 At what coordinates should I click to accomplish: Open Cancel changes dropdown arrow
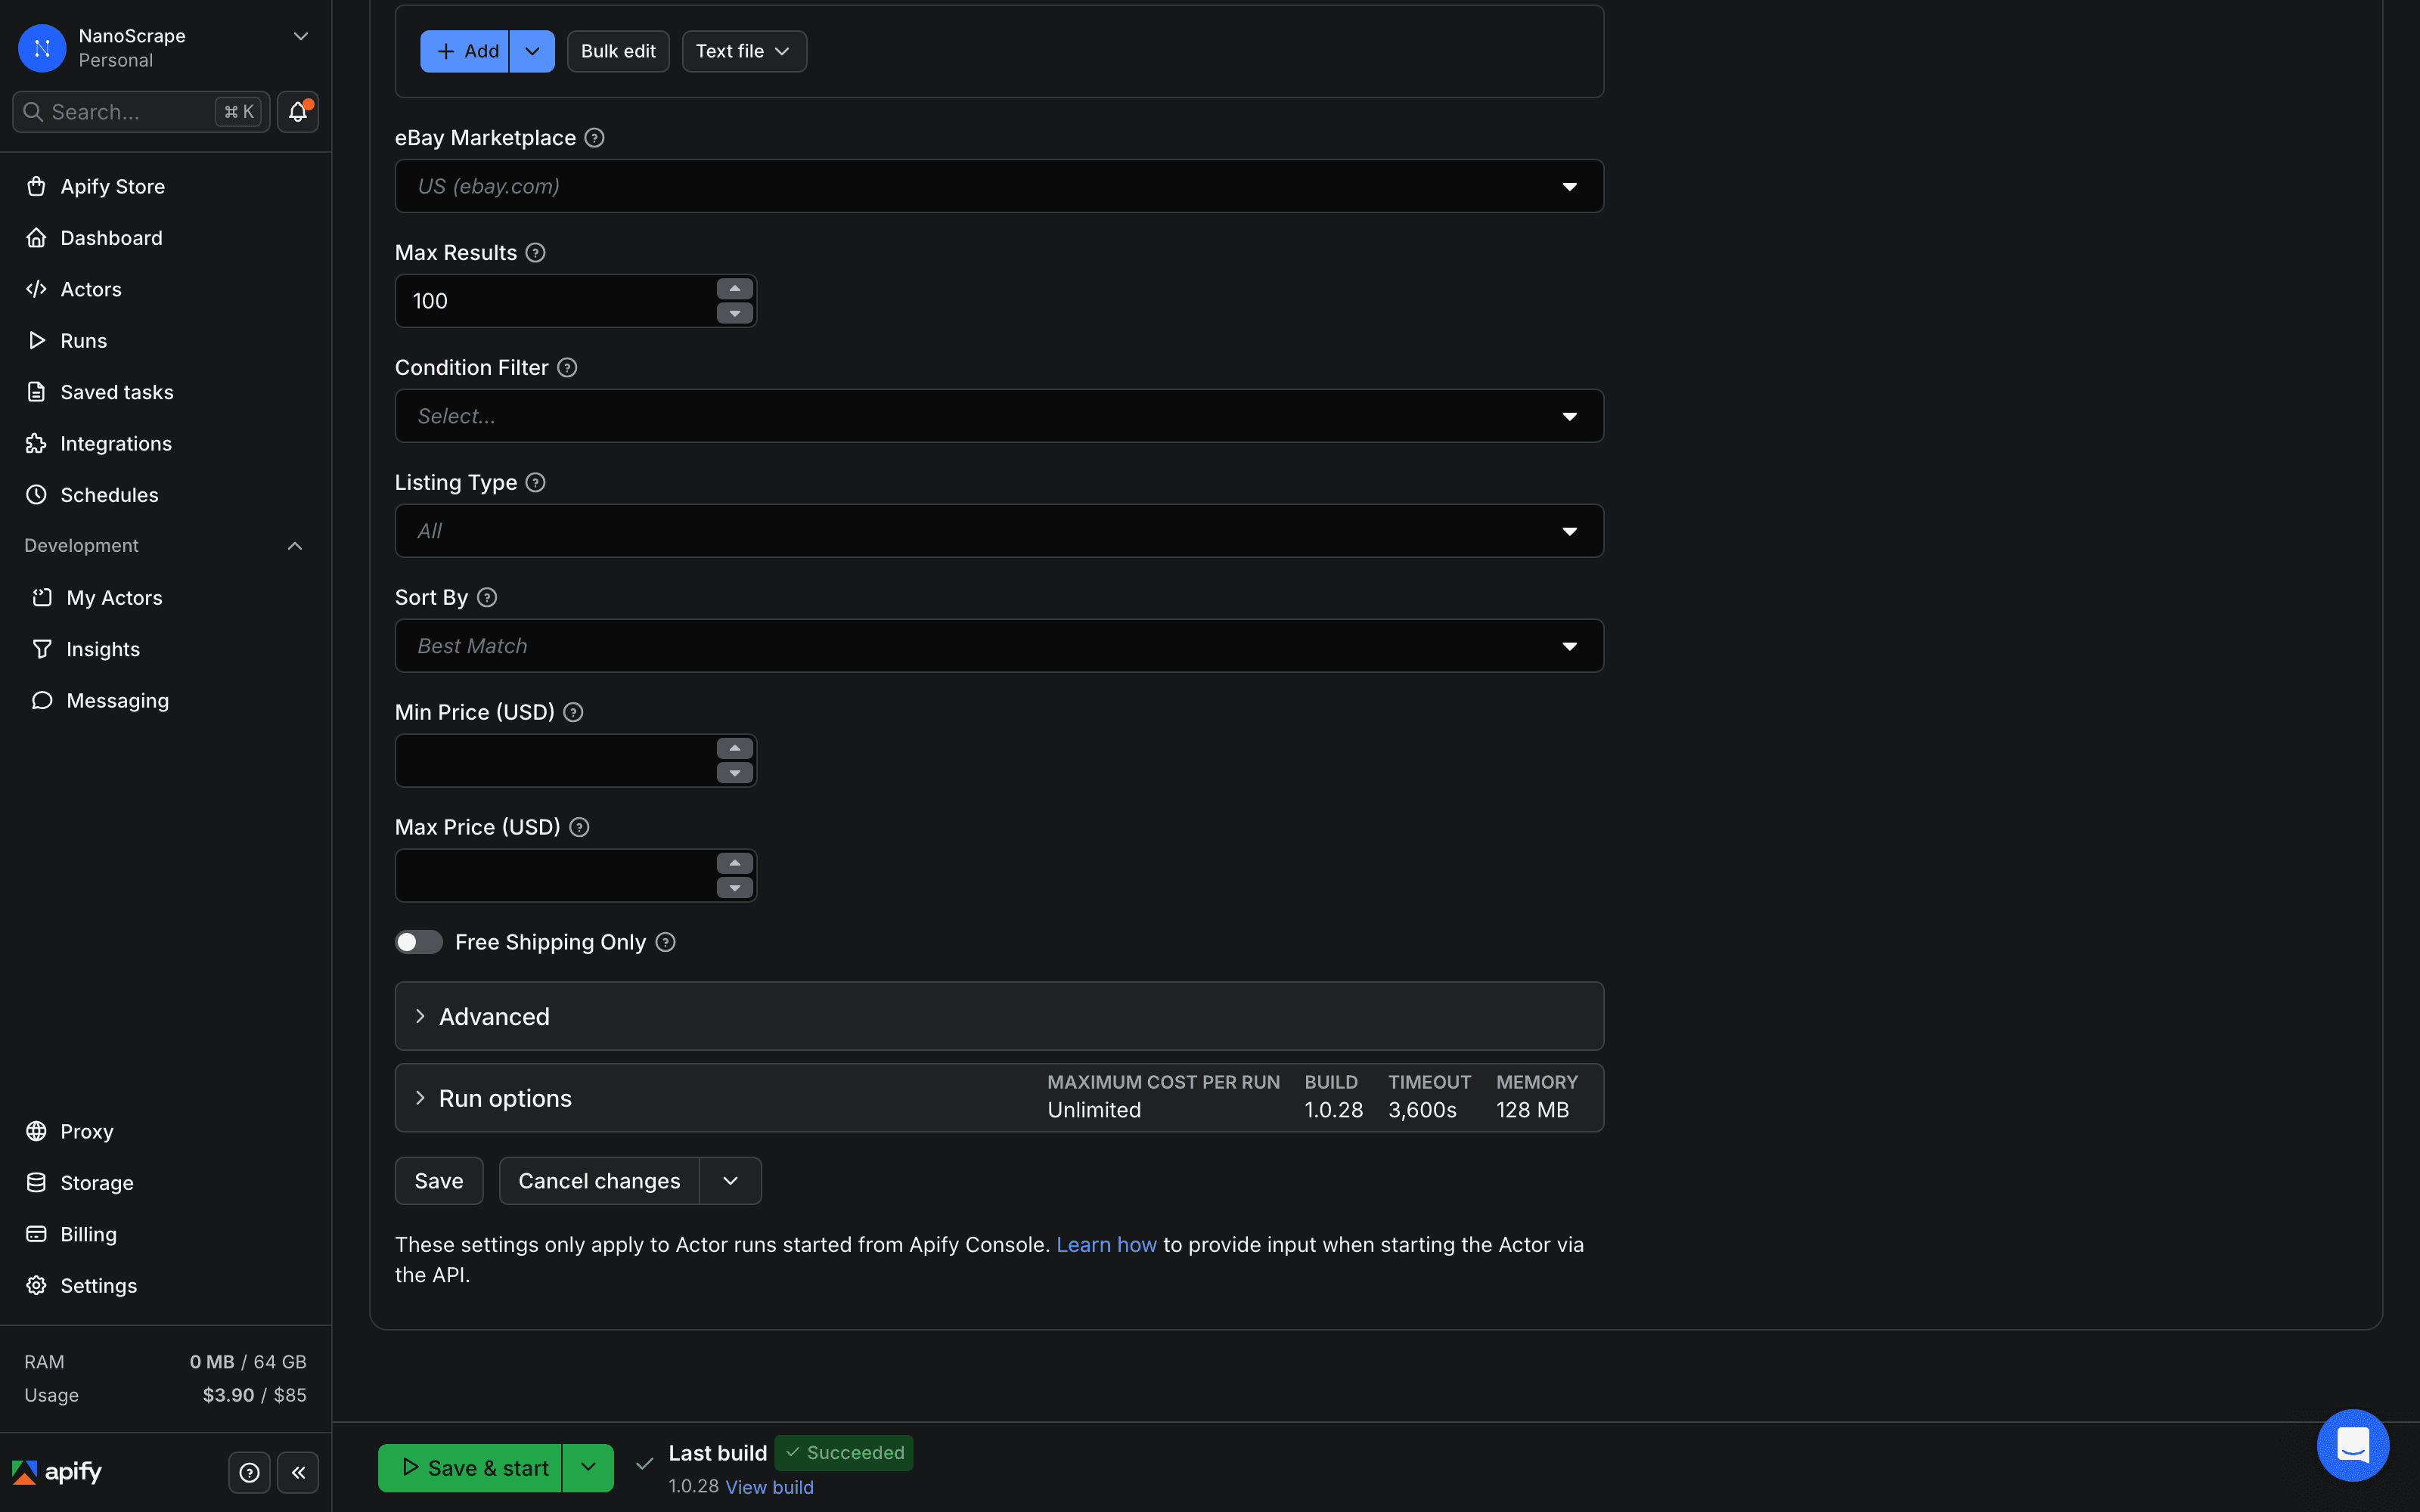(731, 1181)
